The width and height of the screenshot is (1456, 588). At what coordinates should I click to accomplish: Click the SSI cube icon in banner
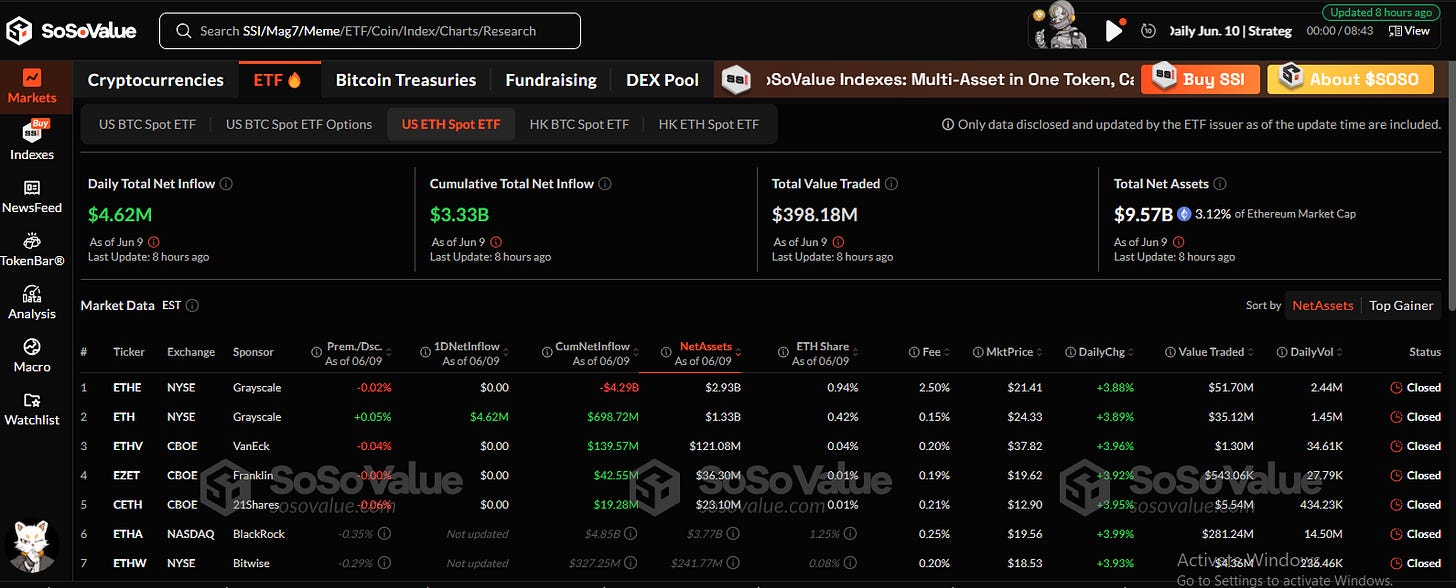(737, 80)
